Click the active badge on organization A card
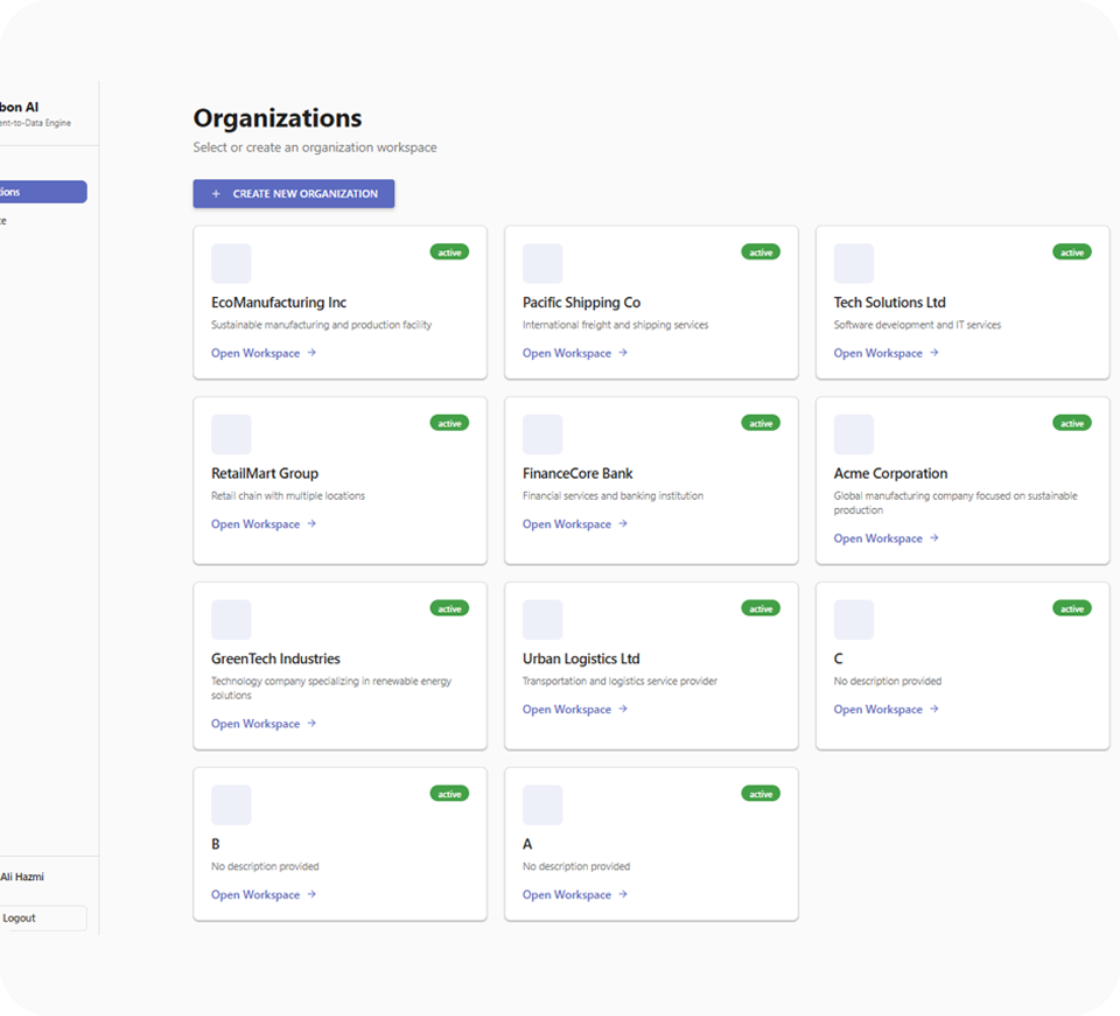Image resolution: width=1120 pixels, height=1016 pixels. (760, 794)
